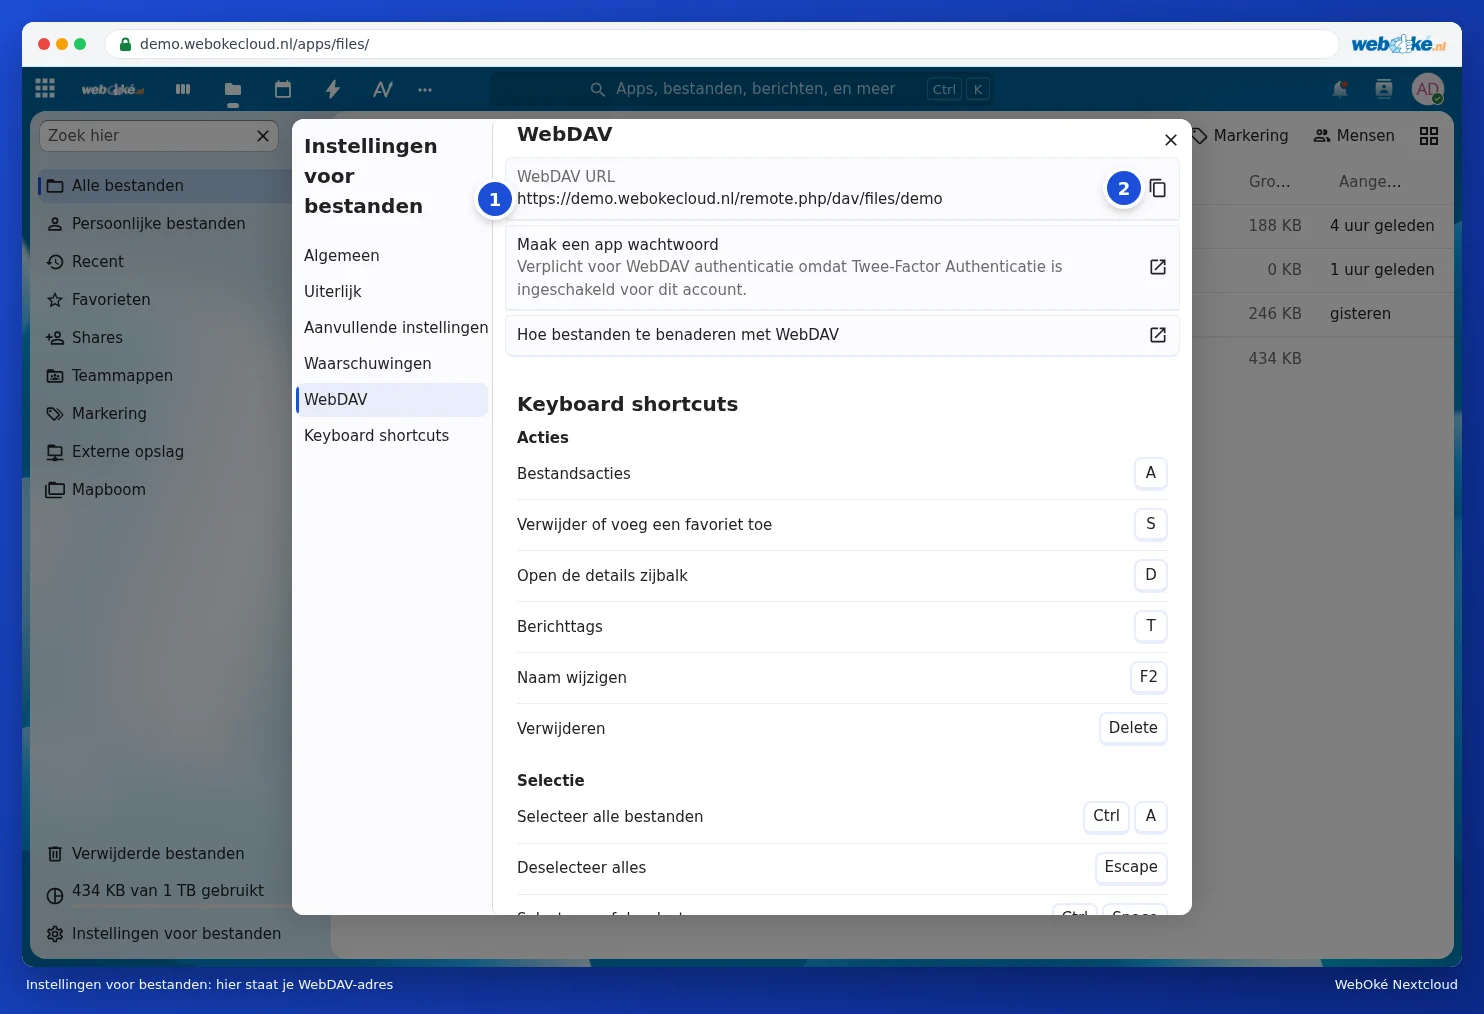The width and height of the screenshot is (1484, 1014).
Task: Open Persoonlijke bestanden view
Action: [x=164, y=224]
